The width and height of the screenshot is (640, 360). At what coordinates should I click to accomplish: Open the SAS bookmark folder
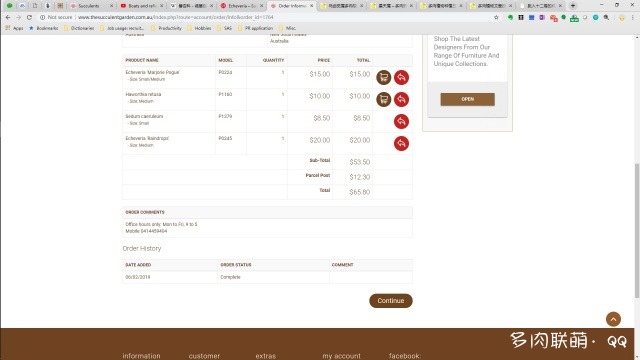(224, 28)
